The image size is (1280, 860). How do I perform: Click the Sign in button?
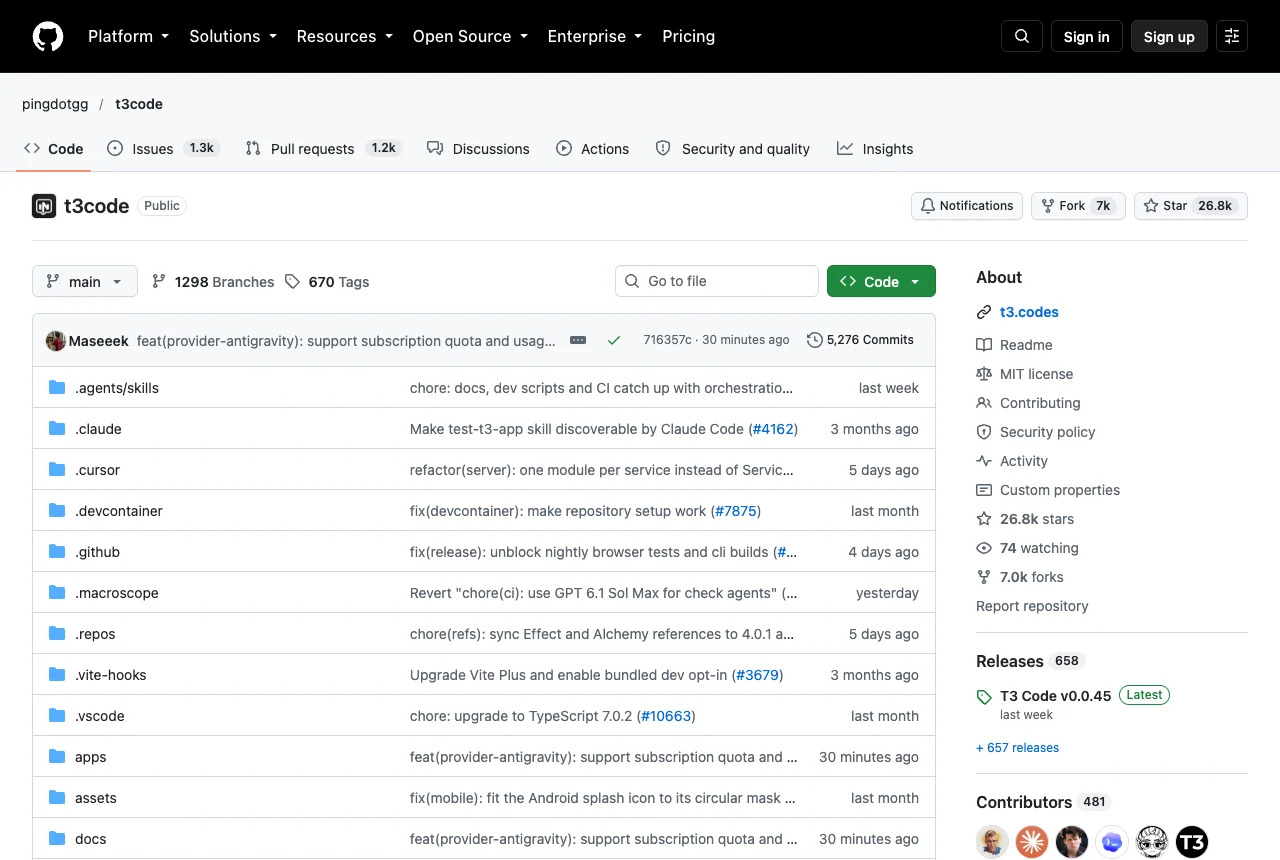click(1087, 36)
